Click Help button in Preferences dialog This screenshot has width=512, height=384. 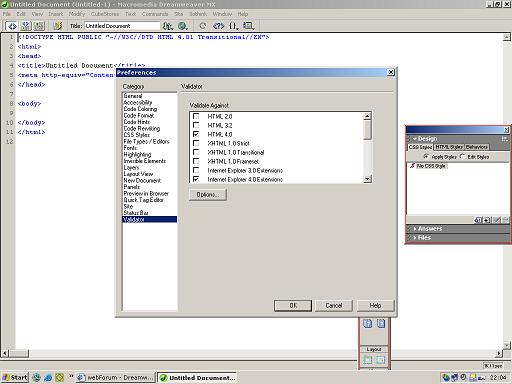click(375, 305)
